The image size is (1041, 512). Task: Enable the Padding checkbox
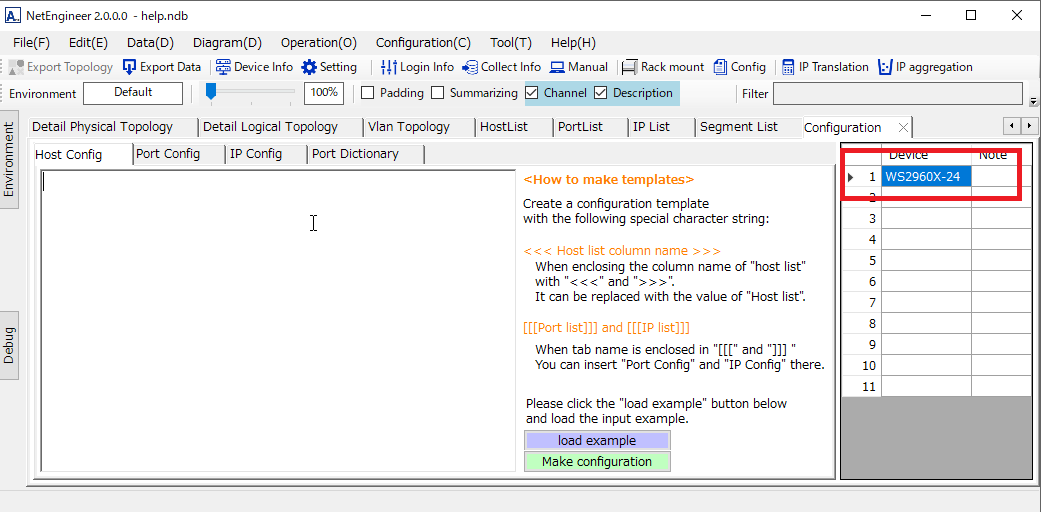[367, 93]
